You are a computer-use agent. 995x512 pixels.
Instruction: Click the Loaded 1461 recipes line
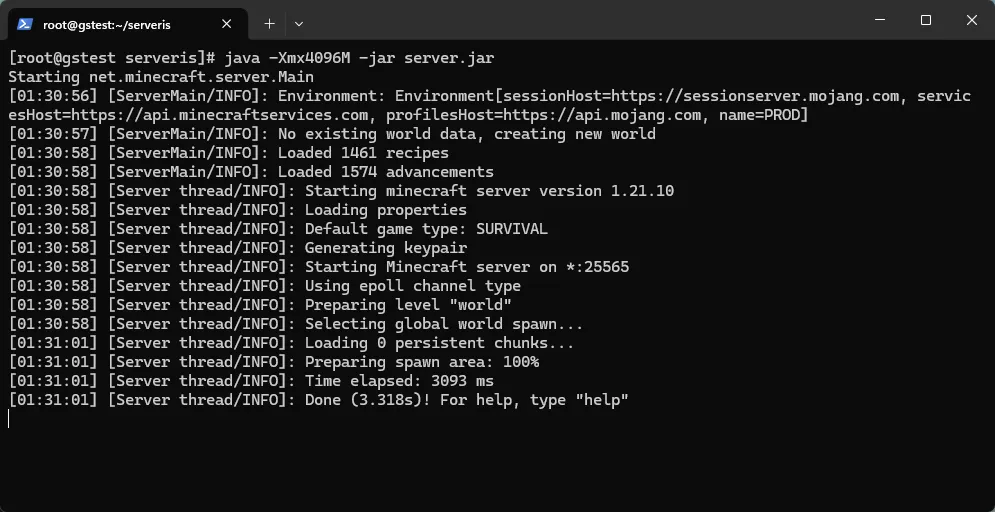coord(228,154)
